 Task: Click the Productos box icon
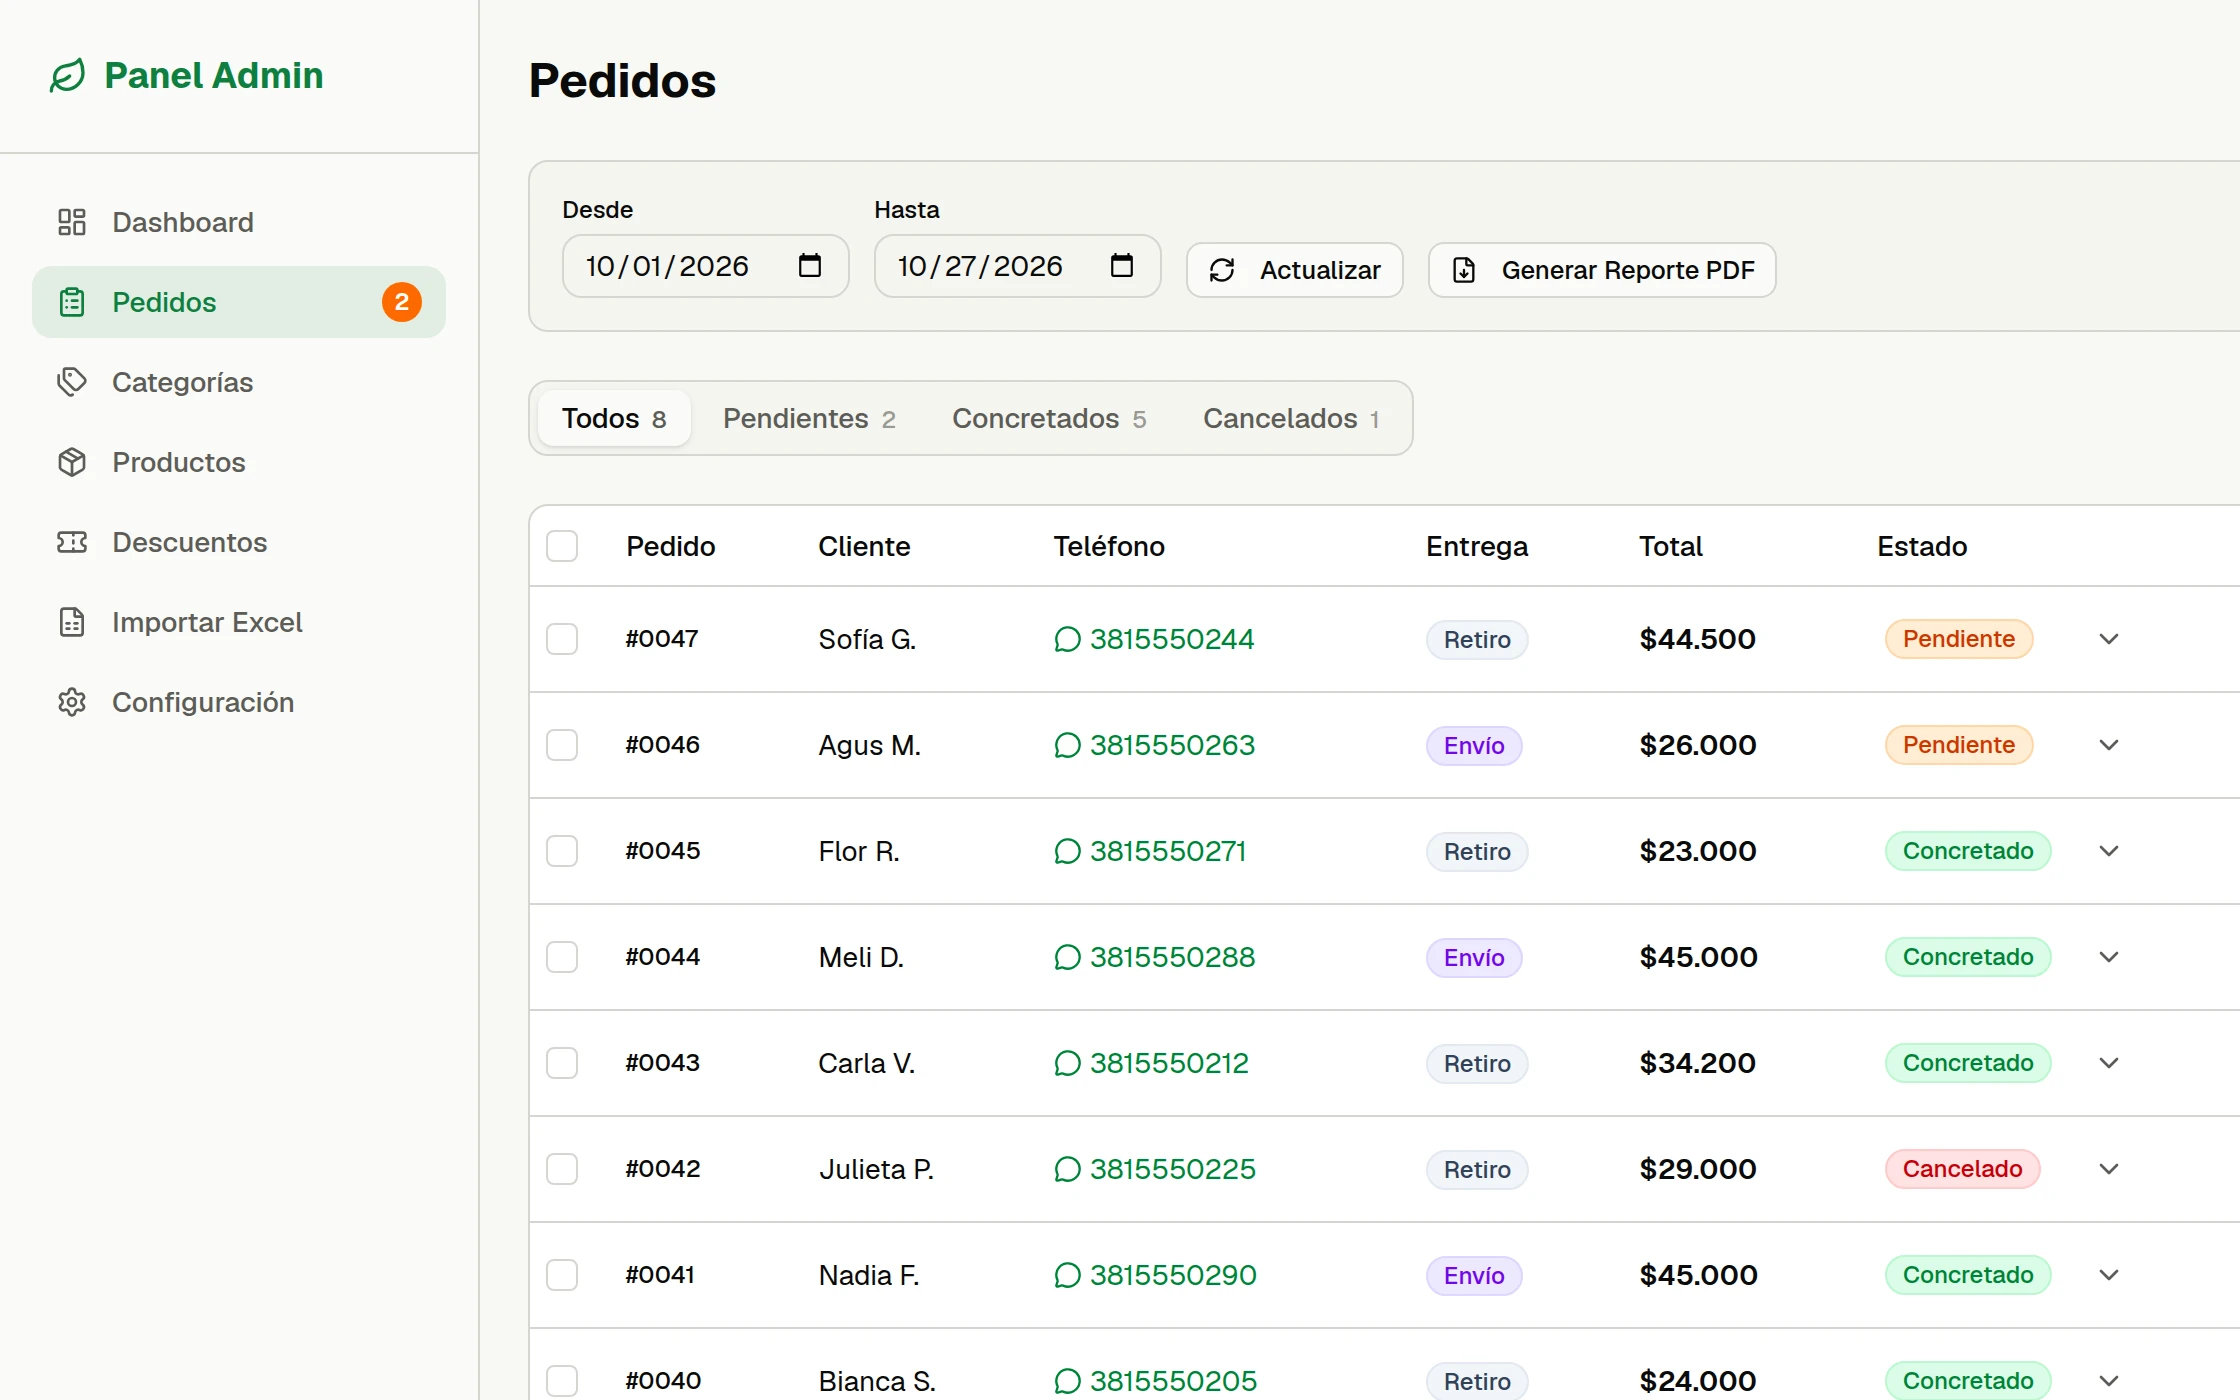tap(72, 462)
